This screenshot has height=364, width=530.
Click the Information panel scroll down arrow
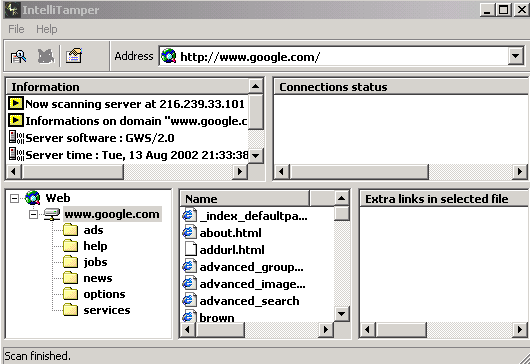click(x=256, y=156)
